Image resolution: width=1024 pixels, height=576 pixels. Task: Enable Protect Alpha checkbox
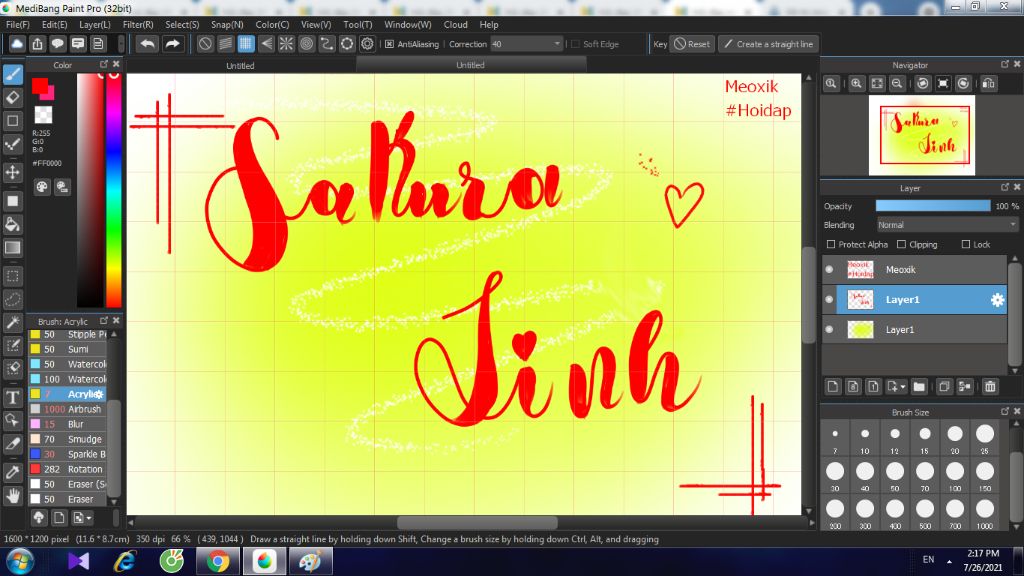[x=831, y=244]
